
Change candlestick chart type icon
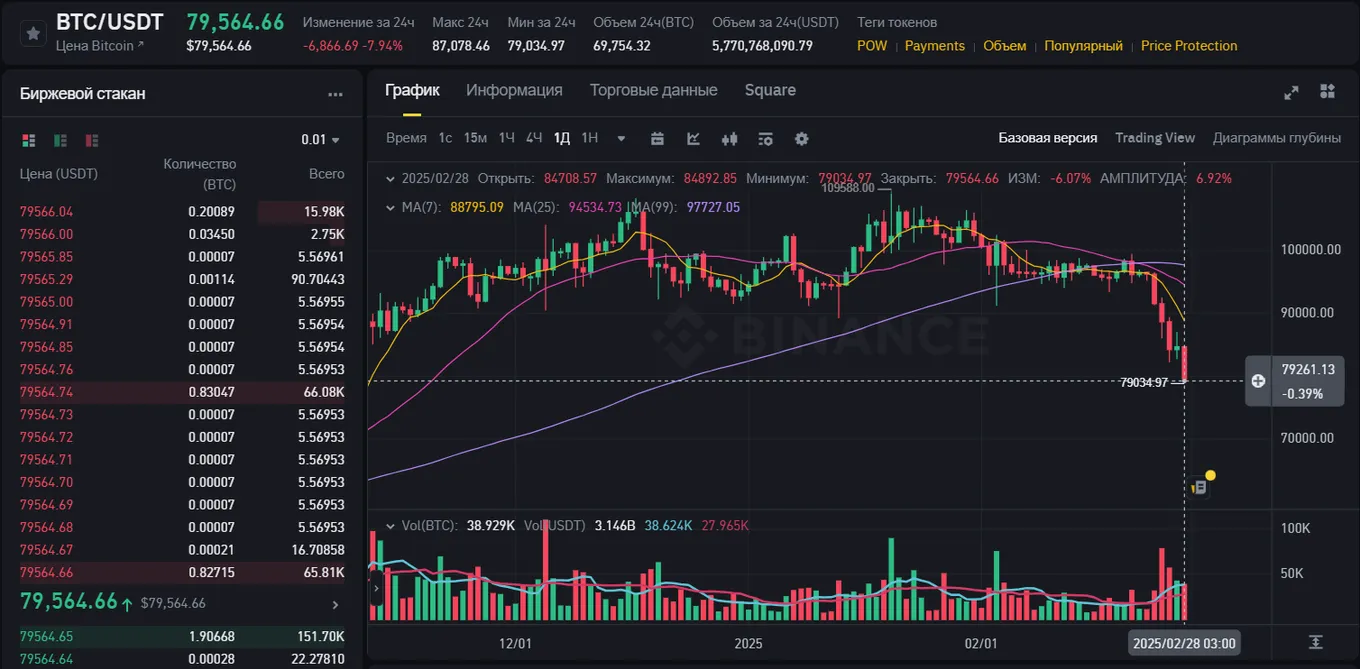(729, 138)
